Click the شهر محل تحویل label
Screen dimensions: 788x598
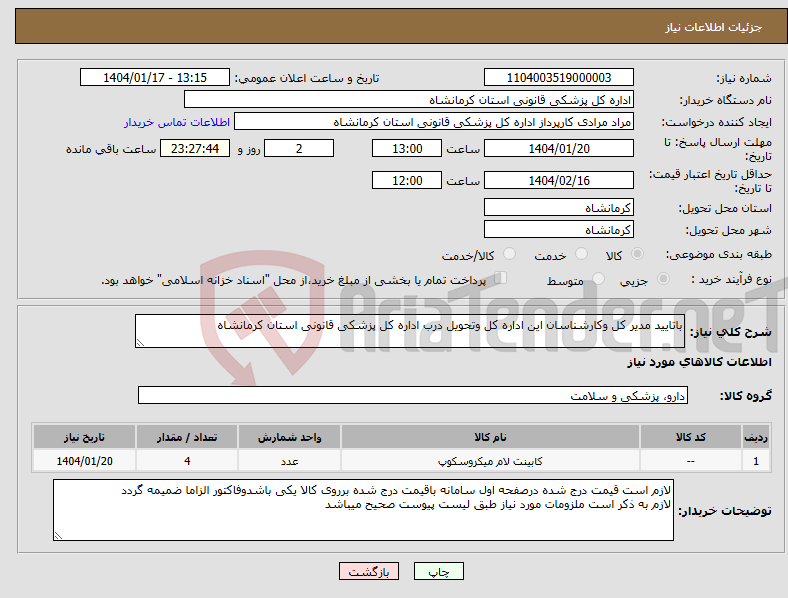[729, 231]
